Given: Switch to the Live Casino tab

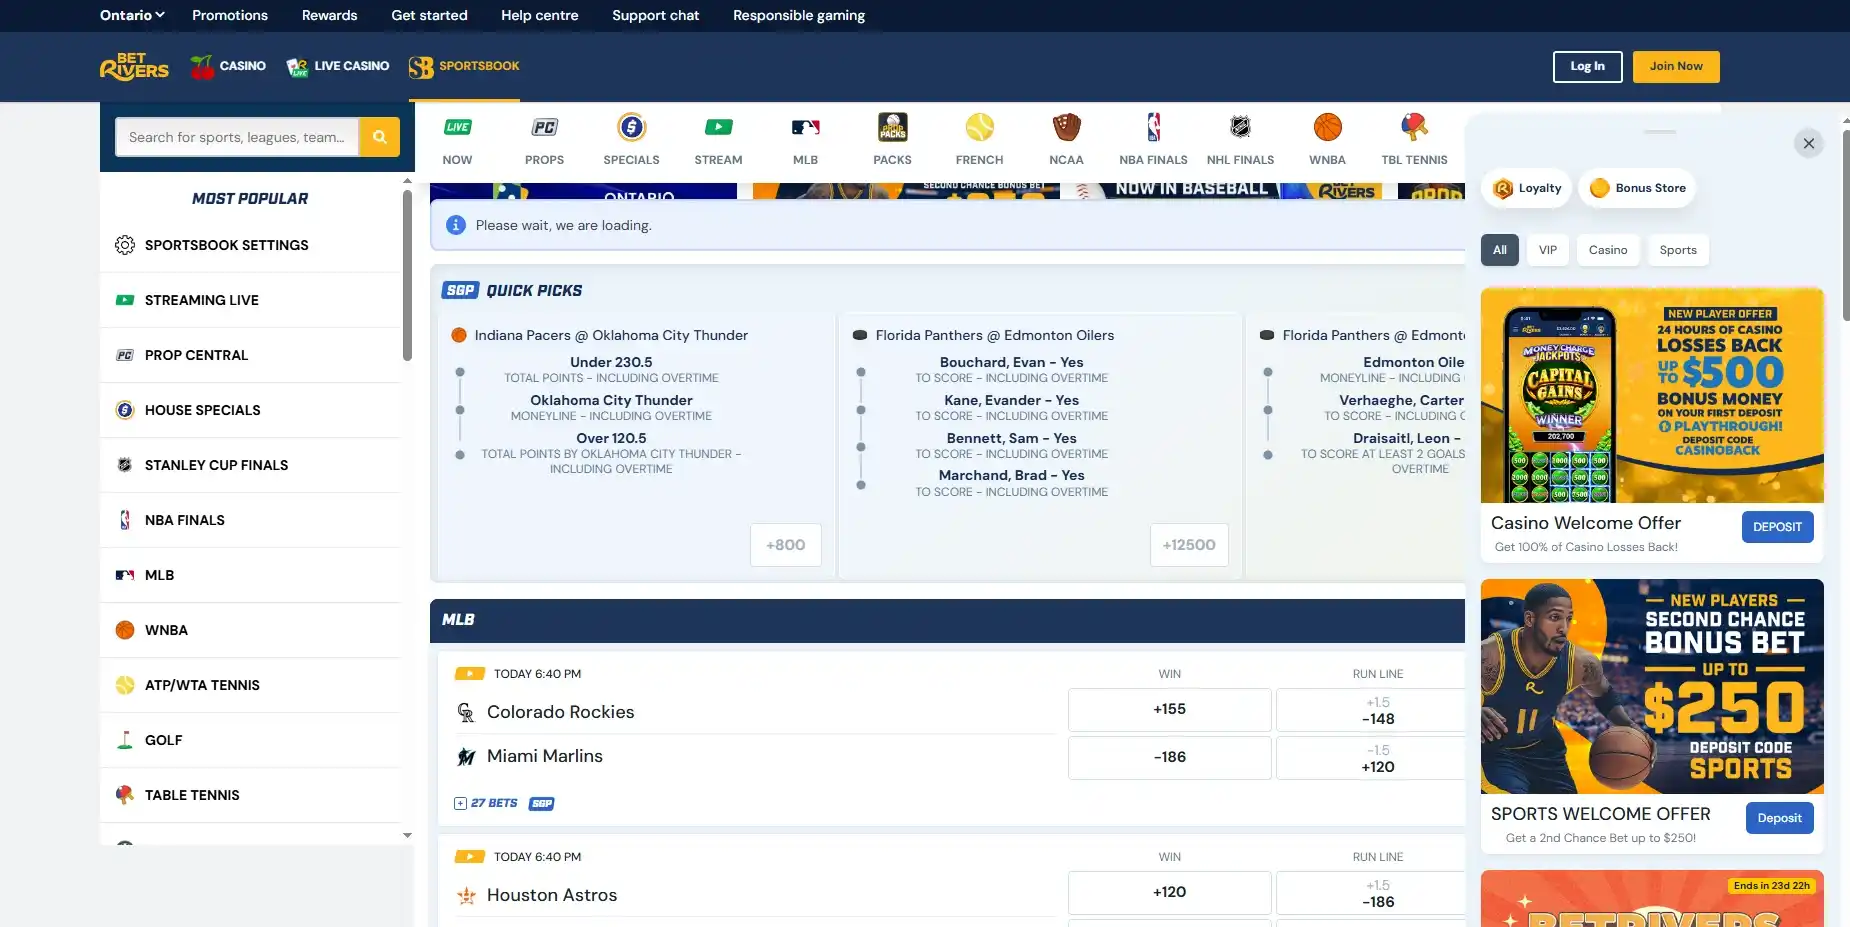Looking at the screenshot, I should click(x=338, y=67).
